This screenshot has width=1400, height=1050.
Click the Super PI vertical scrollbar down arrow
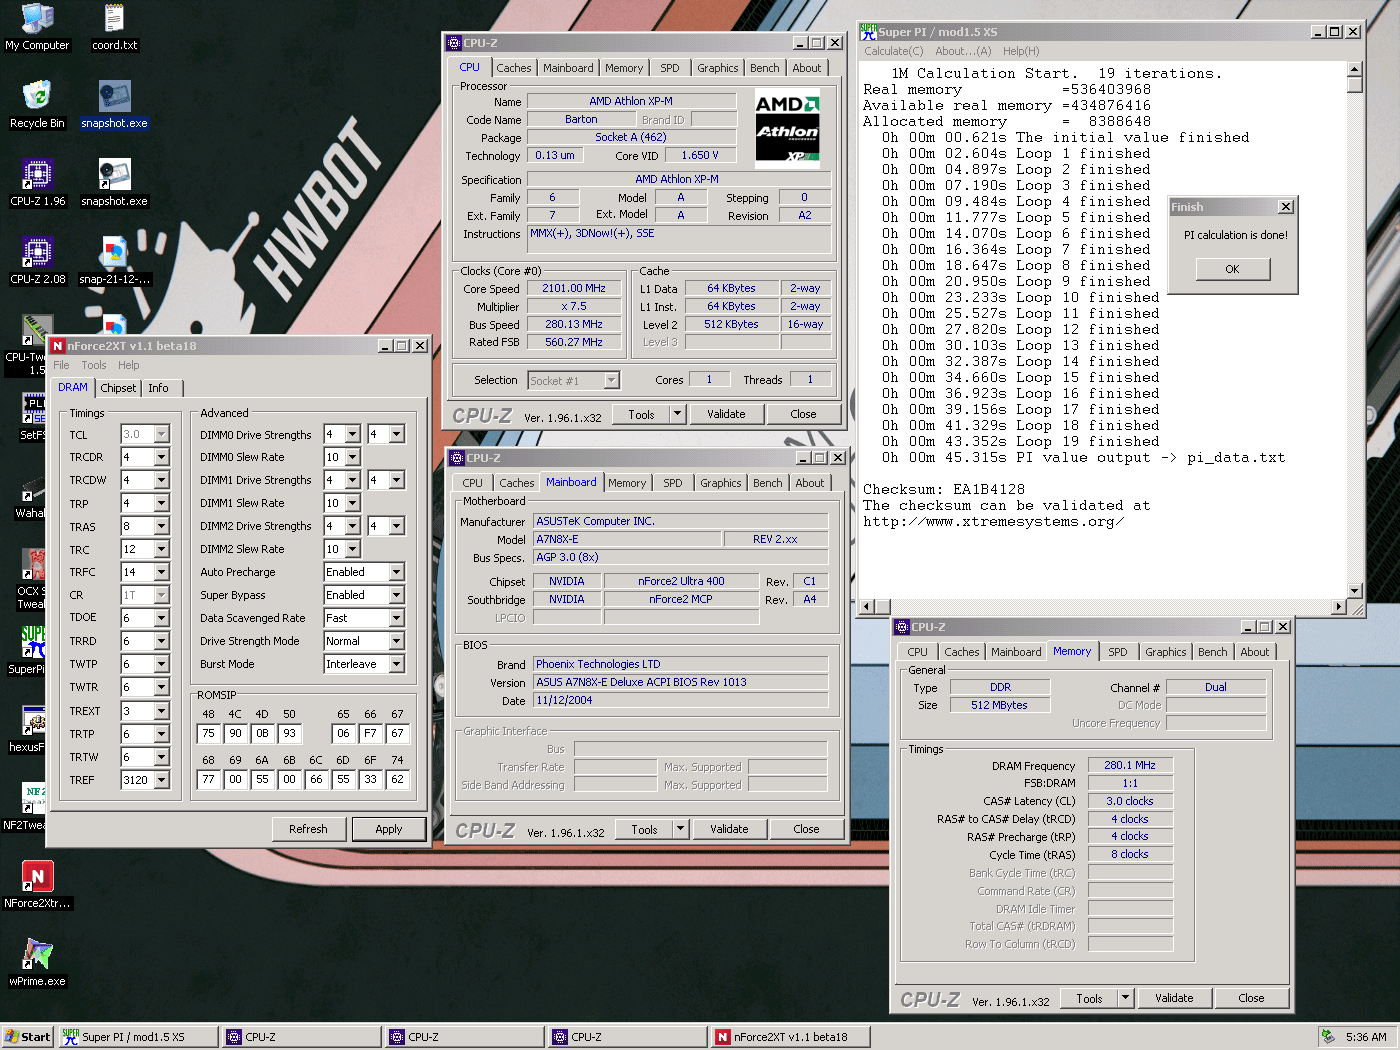click(1355, 591)
